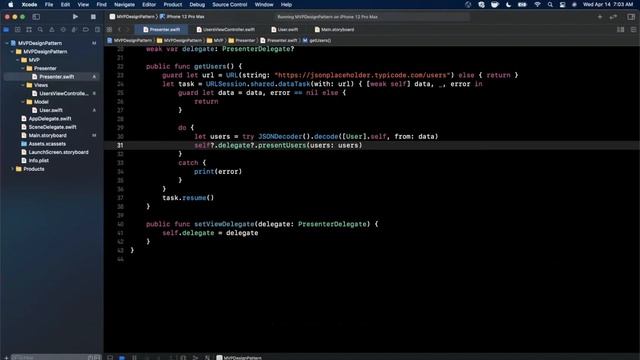Image resolution: width=640 pixels, height=360 pixels.
Task: Open the Debug menu
Action: 197,4
